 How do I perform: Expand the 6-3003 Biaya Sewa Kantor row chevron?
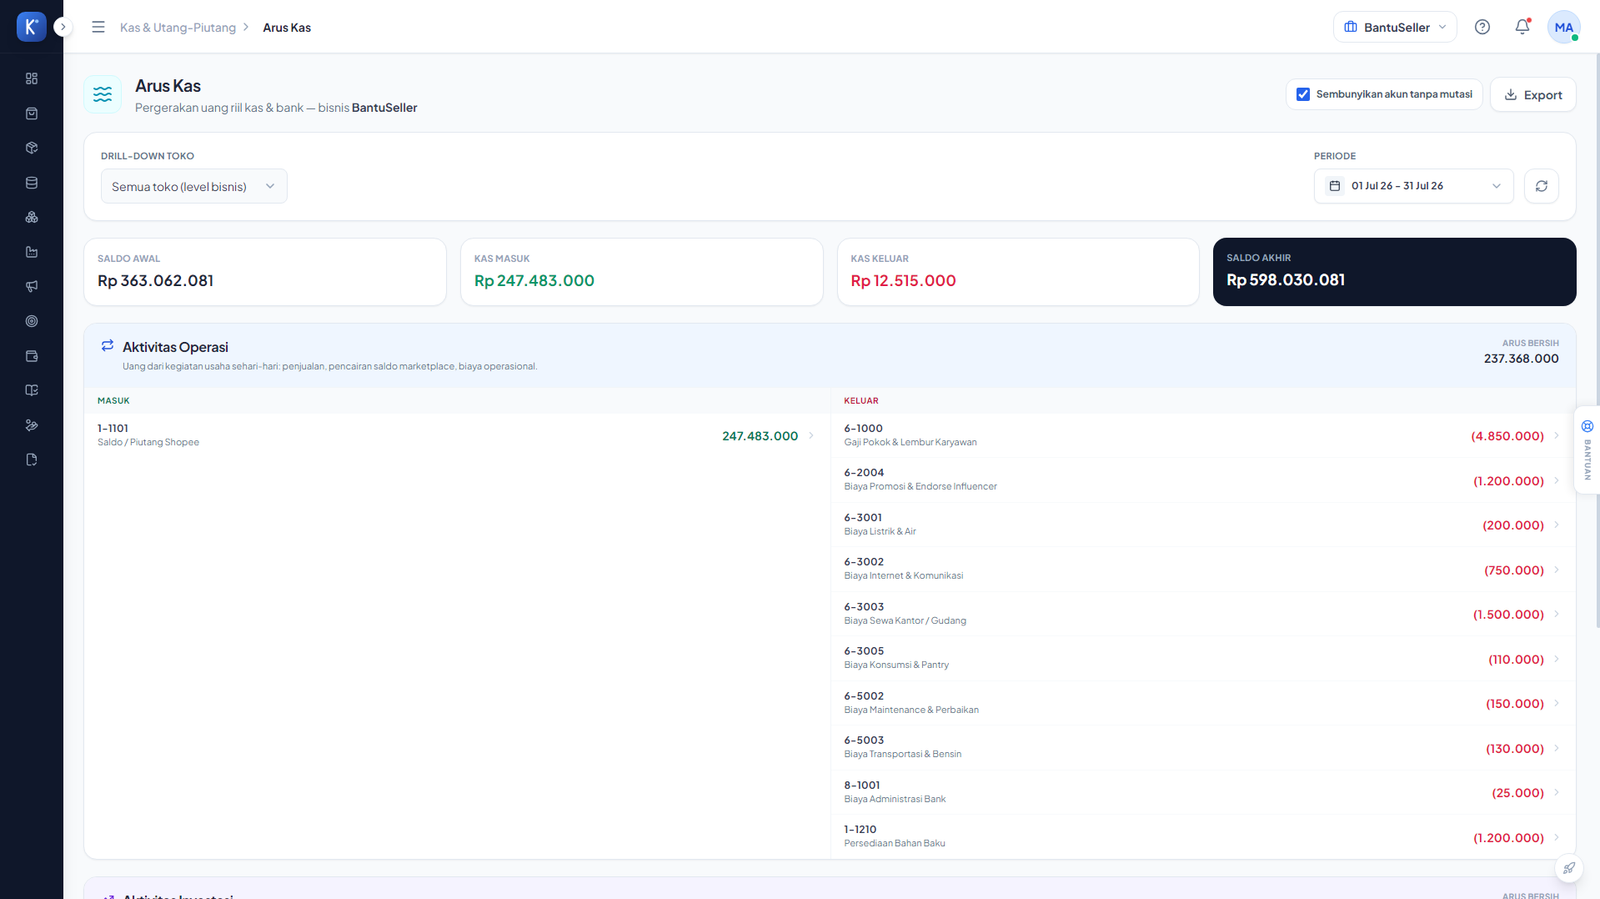tap(1557, 614)
